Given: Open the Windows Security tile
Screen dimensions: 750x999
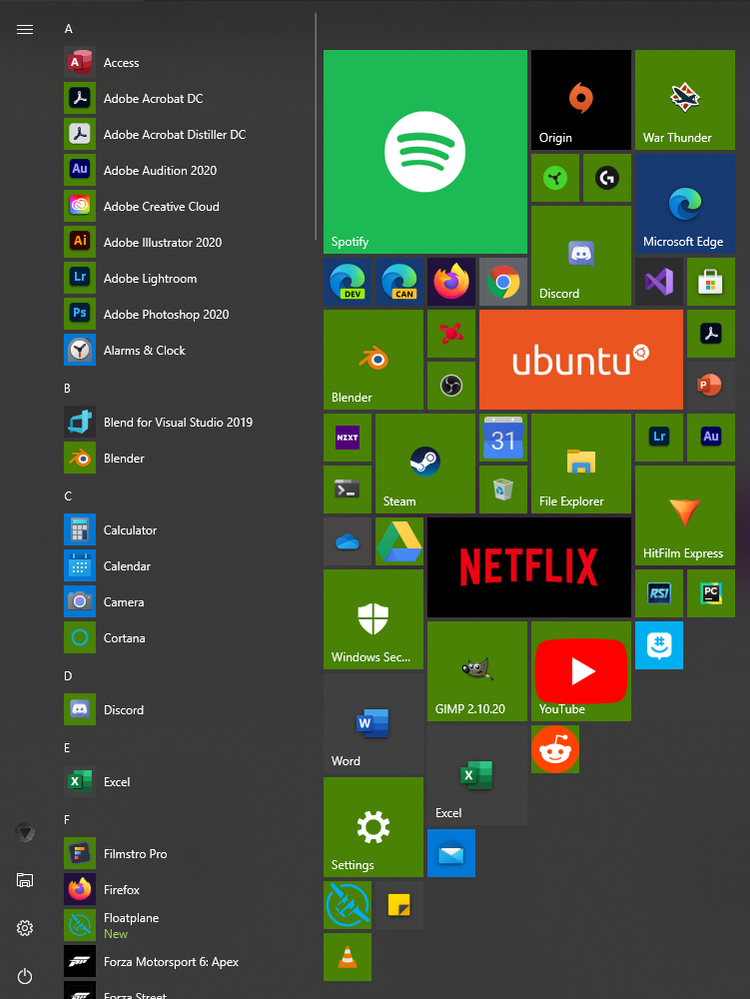Looking at the screenshot, I should (x=373, y=619).
